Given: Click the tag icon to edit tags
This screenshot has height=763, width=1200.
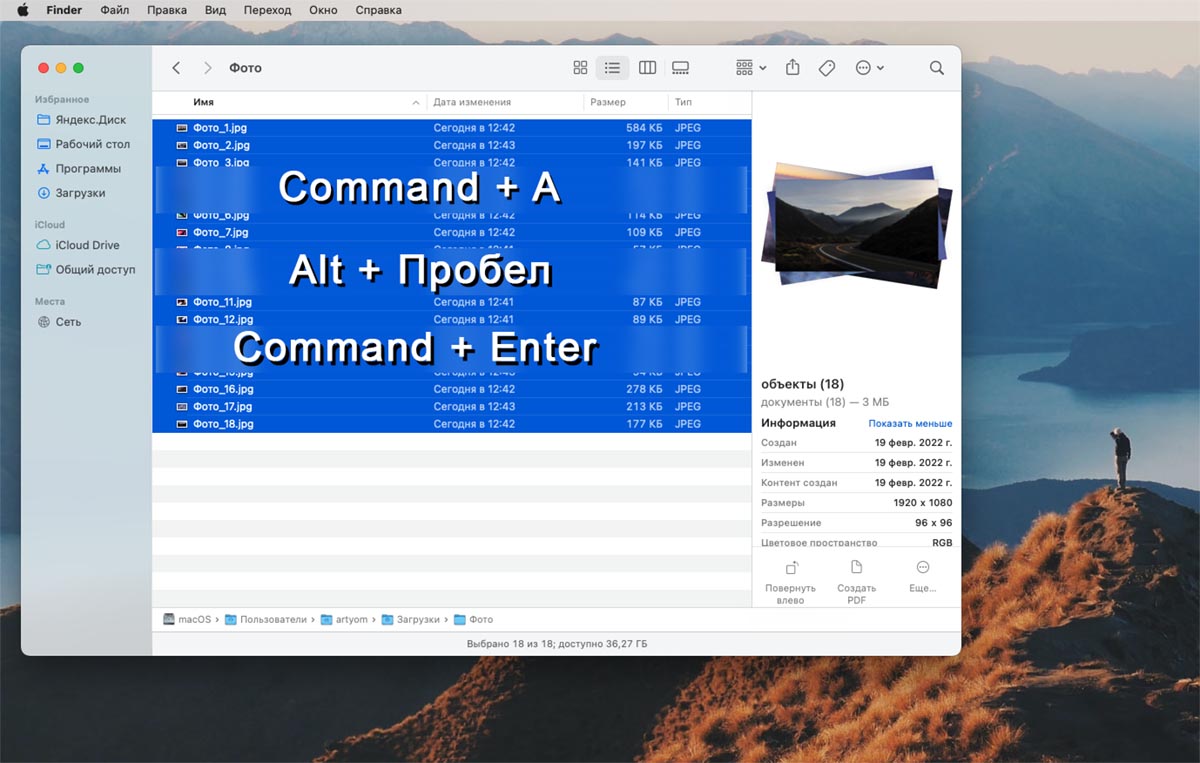Looking at the screenshot, I should [x=827, y=68].
